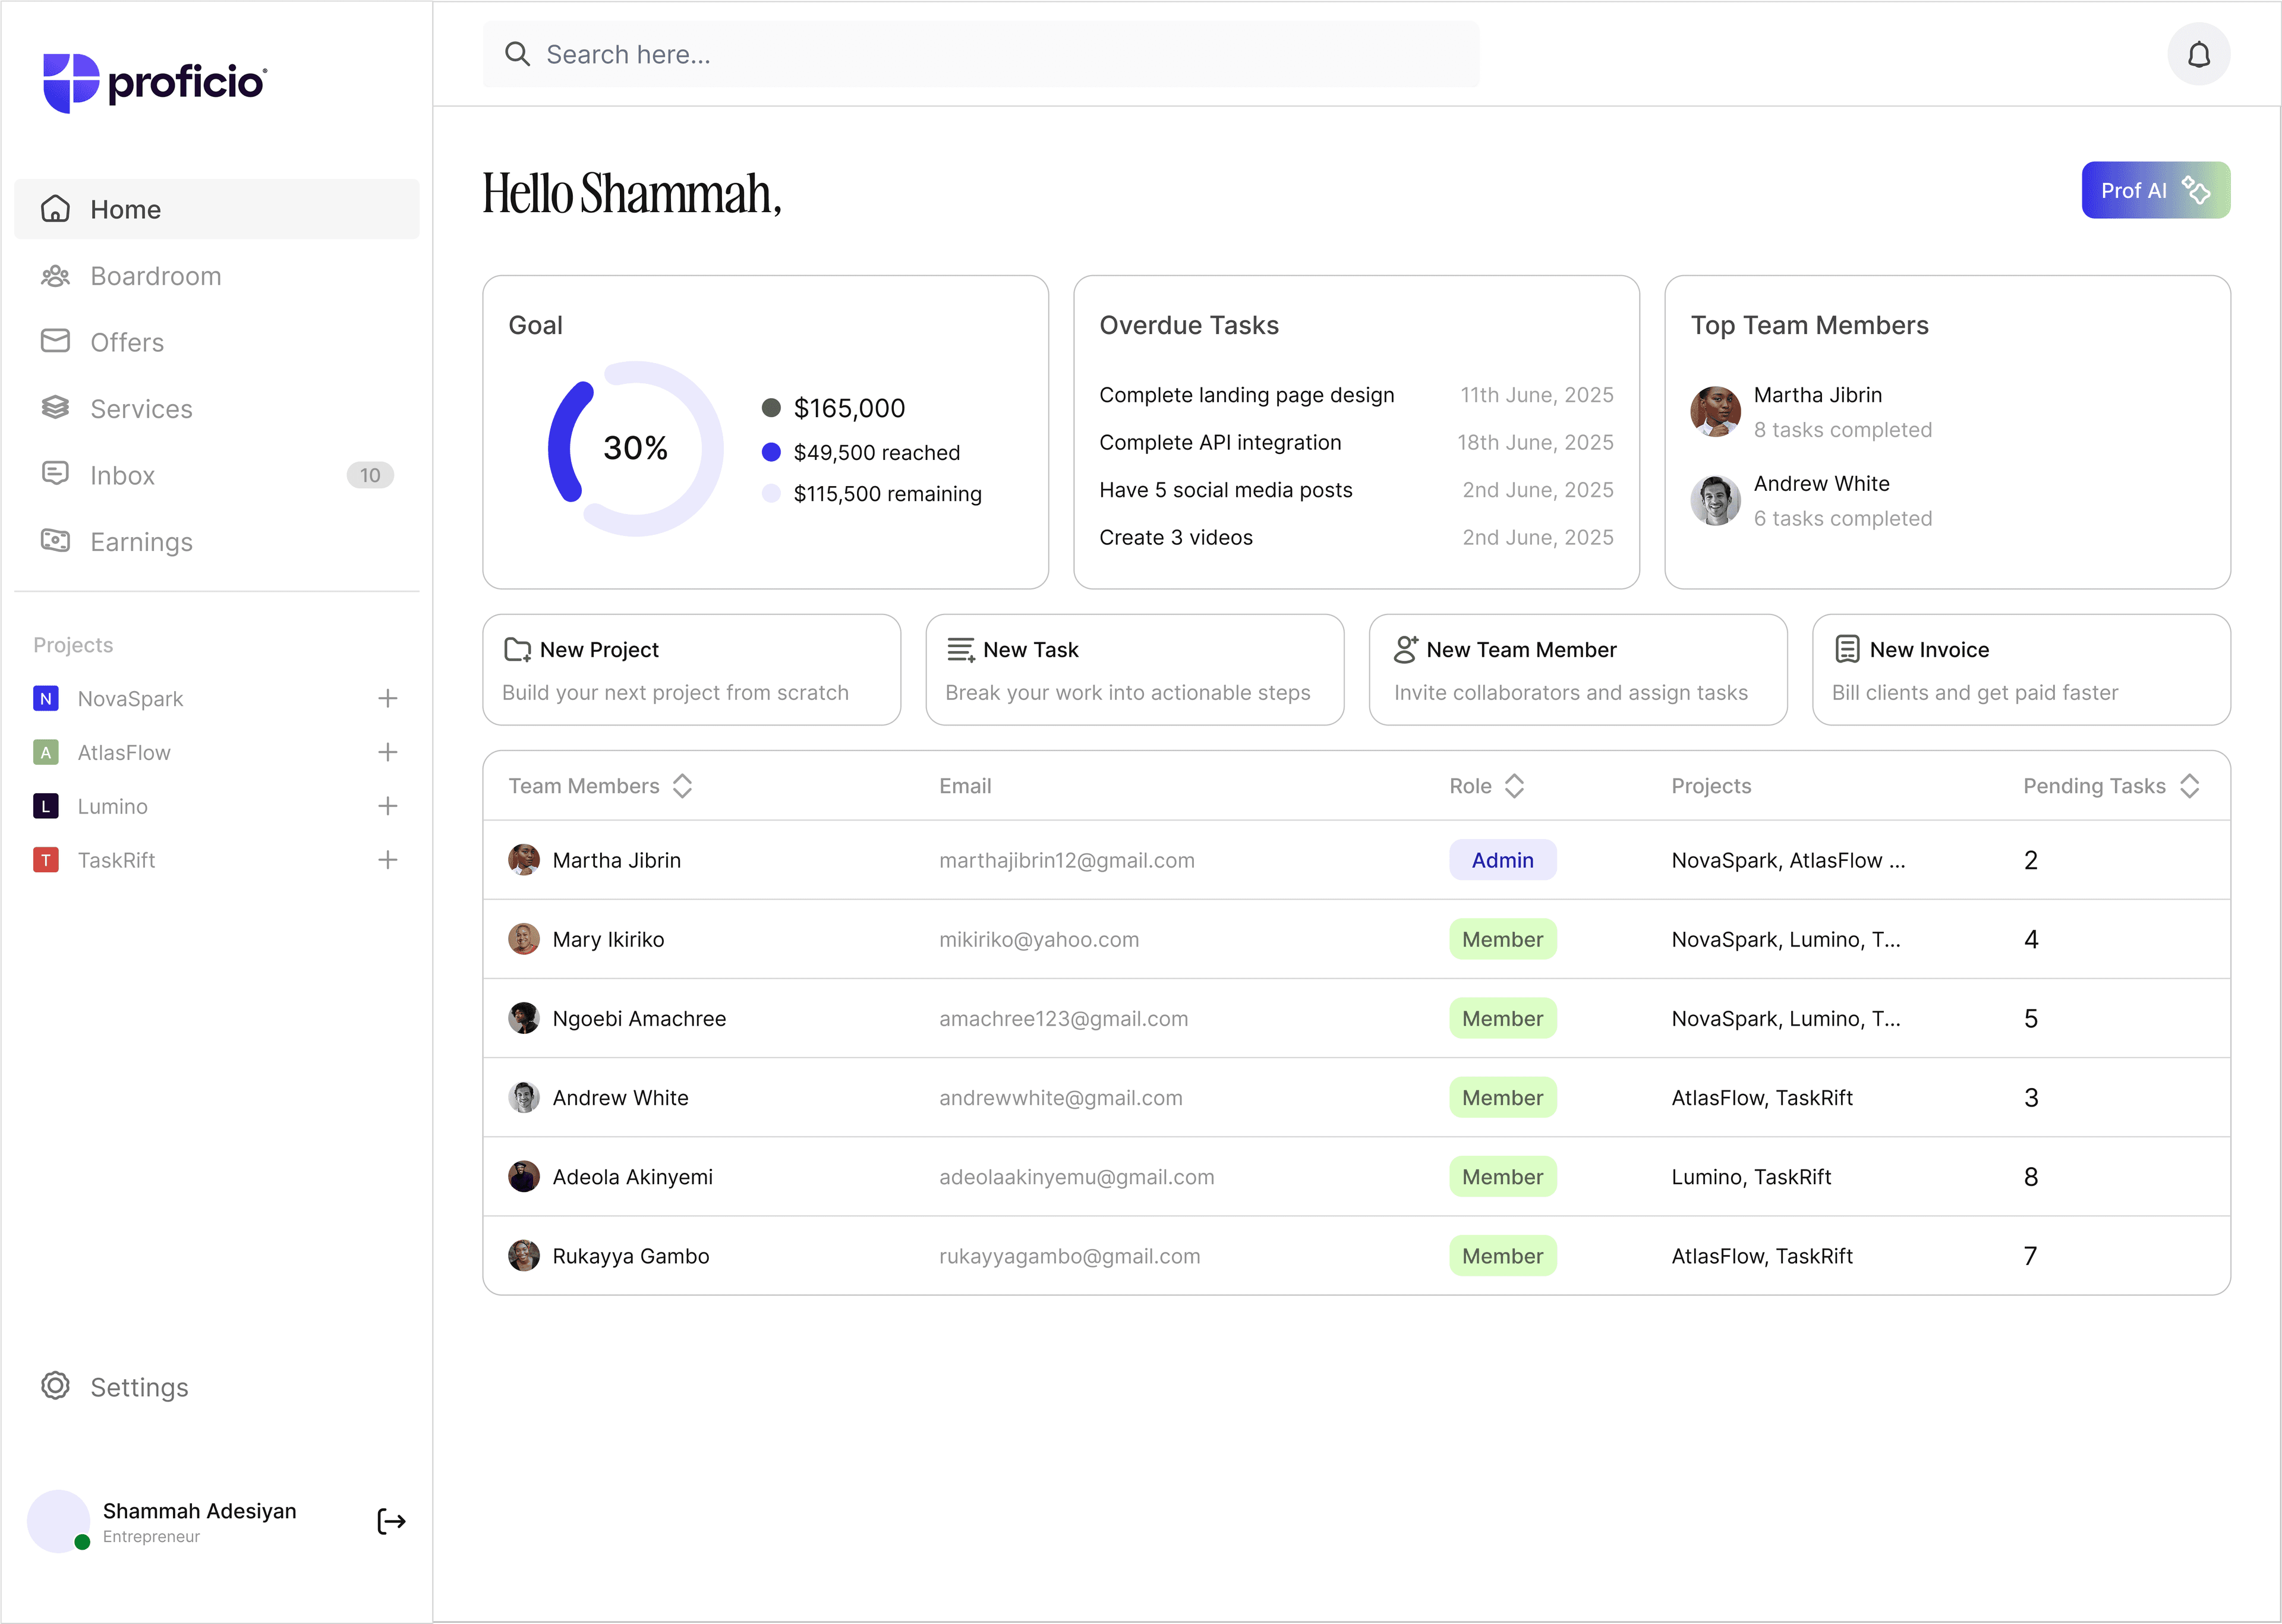Open the Lumino project in sidebar
The width and height of the screenshot is (2282, 1624).
(x=112, y=806)
